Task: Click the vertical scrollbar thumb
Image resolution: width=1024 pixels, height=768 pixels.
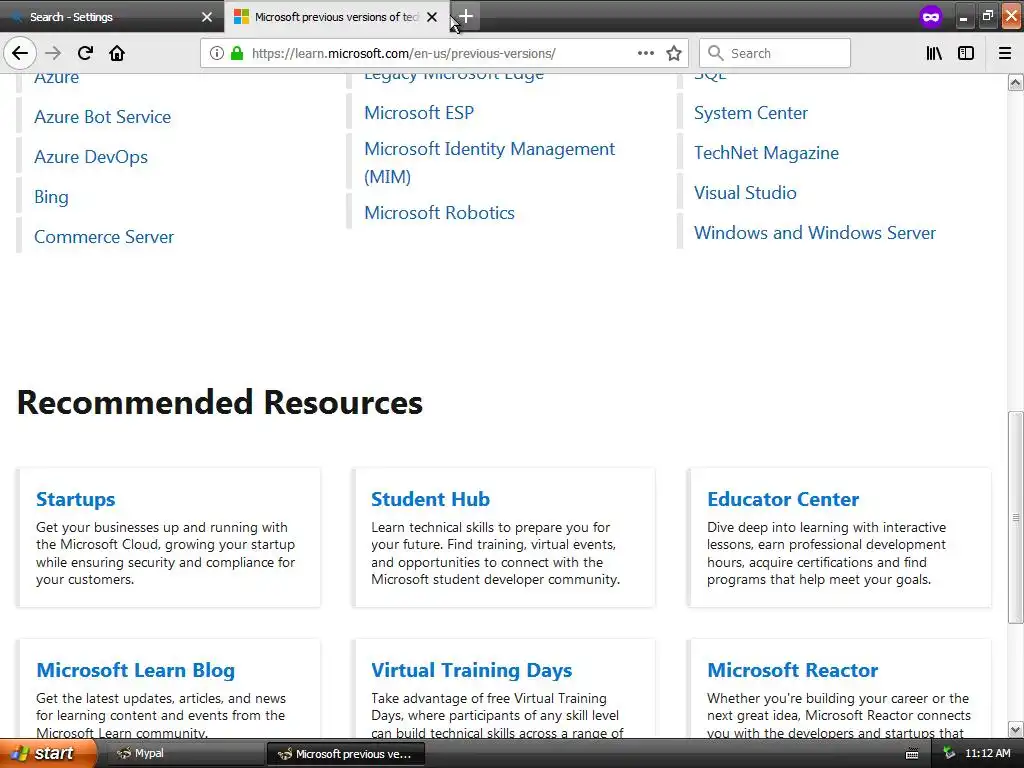Action: [1016, 517]
